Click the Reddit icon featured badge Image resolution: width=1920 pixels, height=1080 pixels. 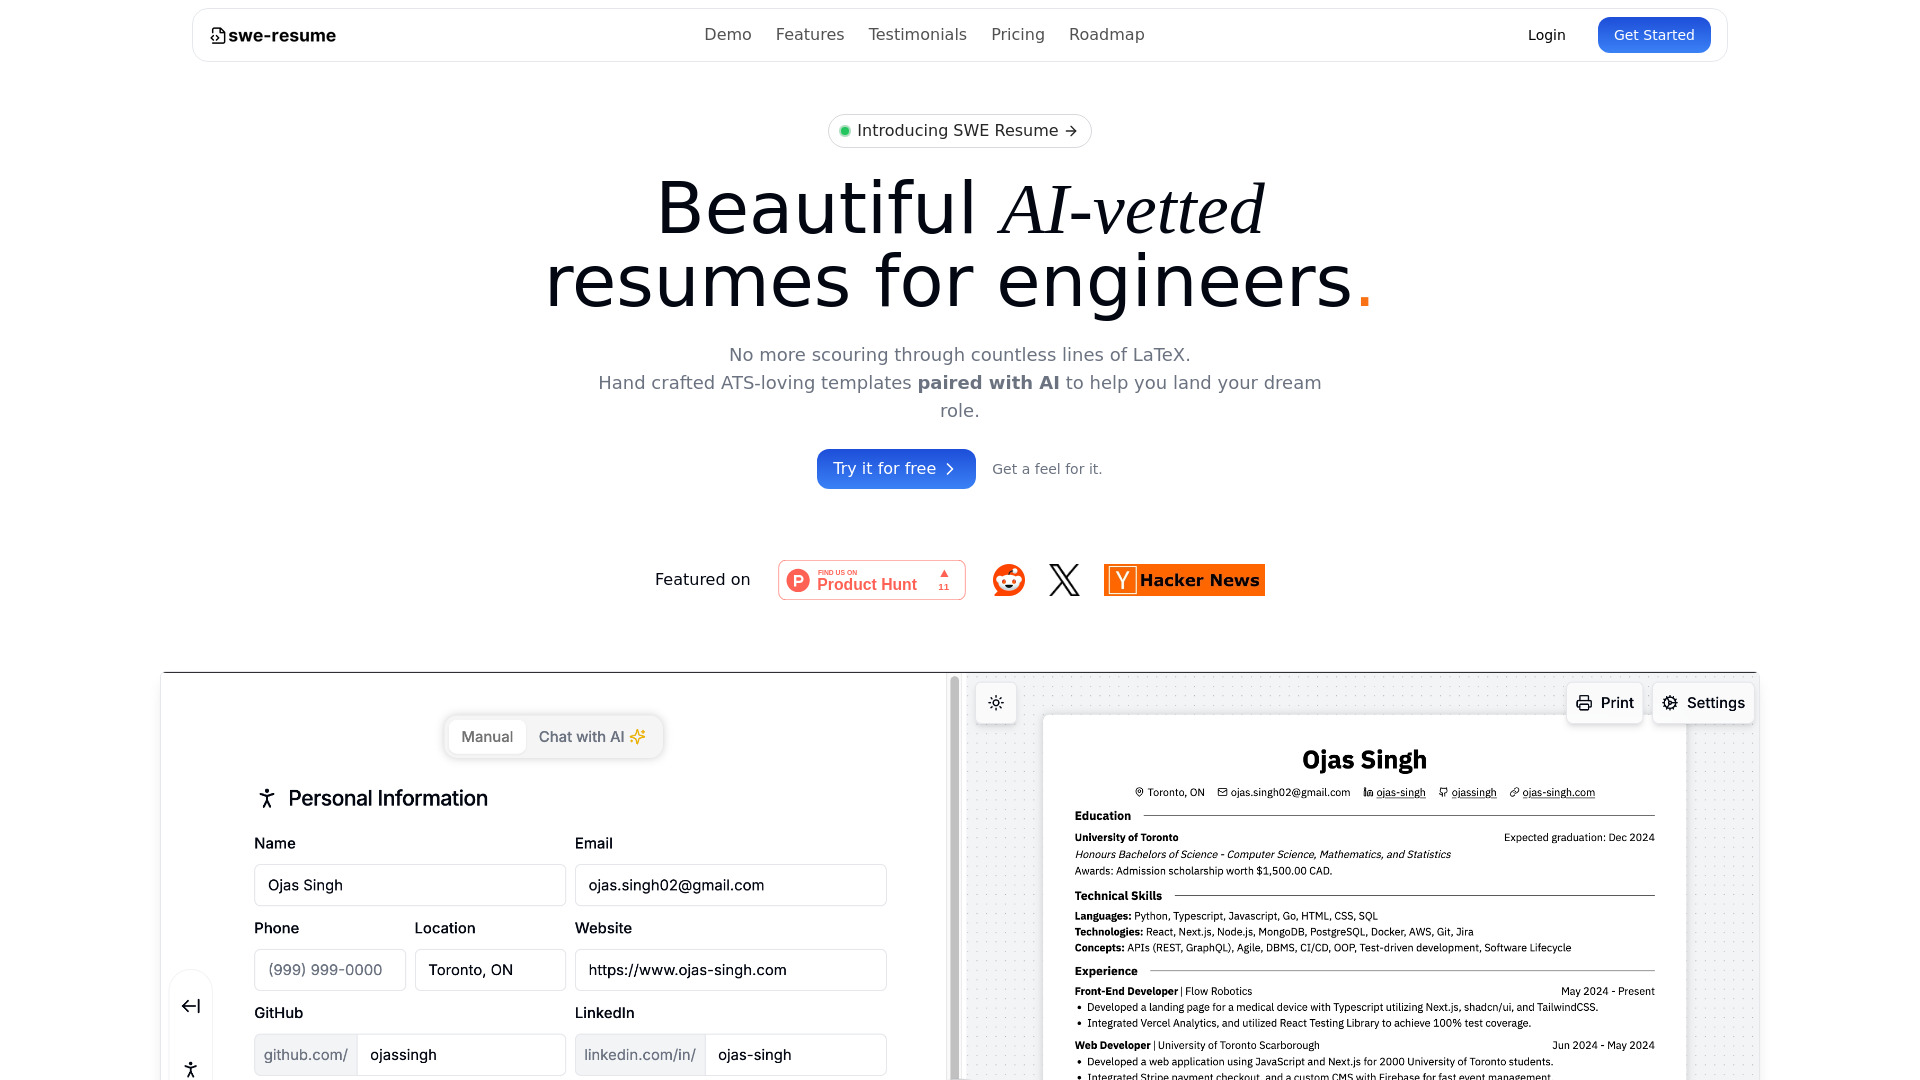click(1007, 579)
